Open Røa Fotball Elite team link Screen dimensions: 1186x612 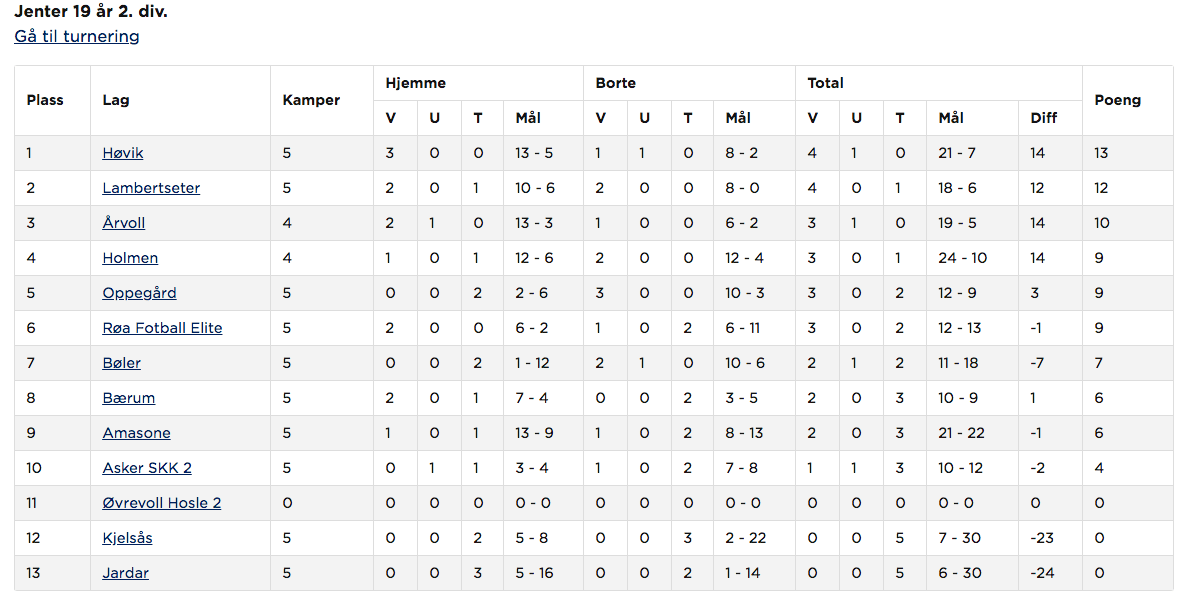[x=162, y=328]
